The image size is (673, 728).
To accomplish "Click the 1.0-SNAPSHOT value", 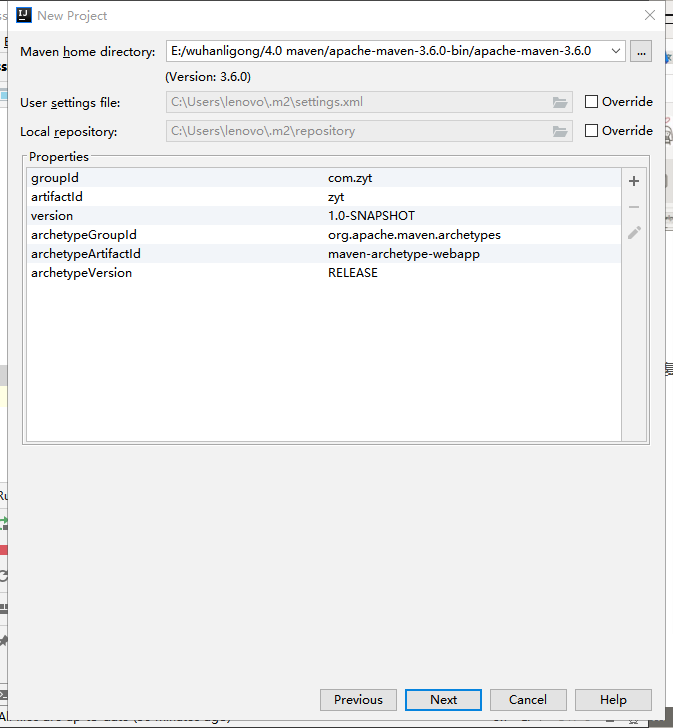I will [371, 216].
